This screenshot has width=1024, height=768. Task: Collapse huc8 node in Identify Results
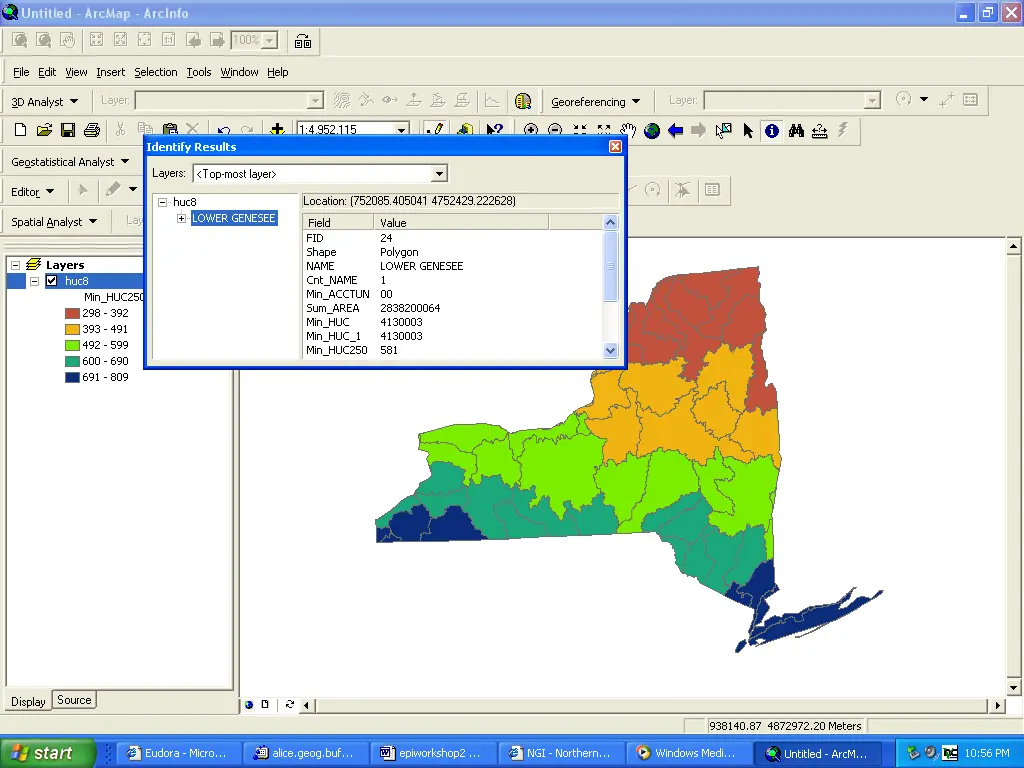pyautogui.click(x=163, y=202)
